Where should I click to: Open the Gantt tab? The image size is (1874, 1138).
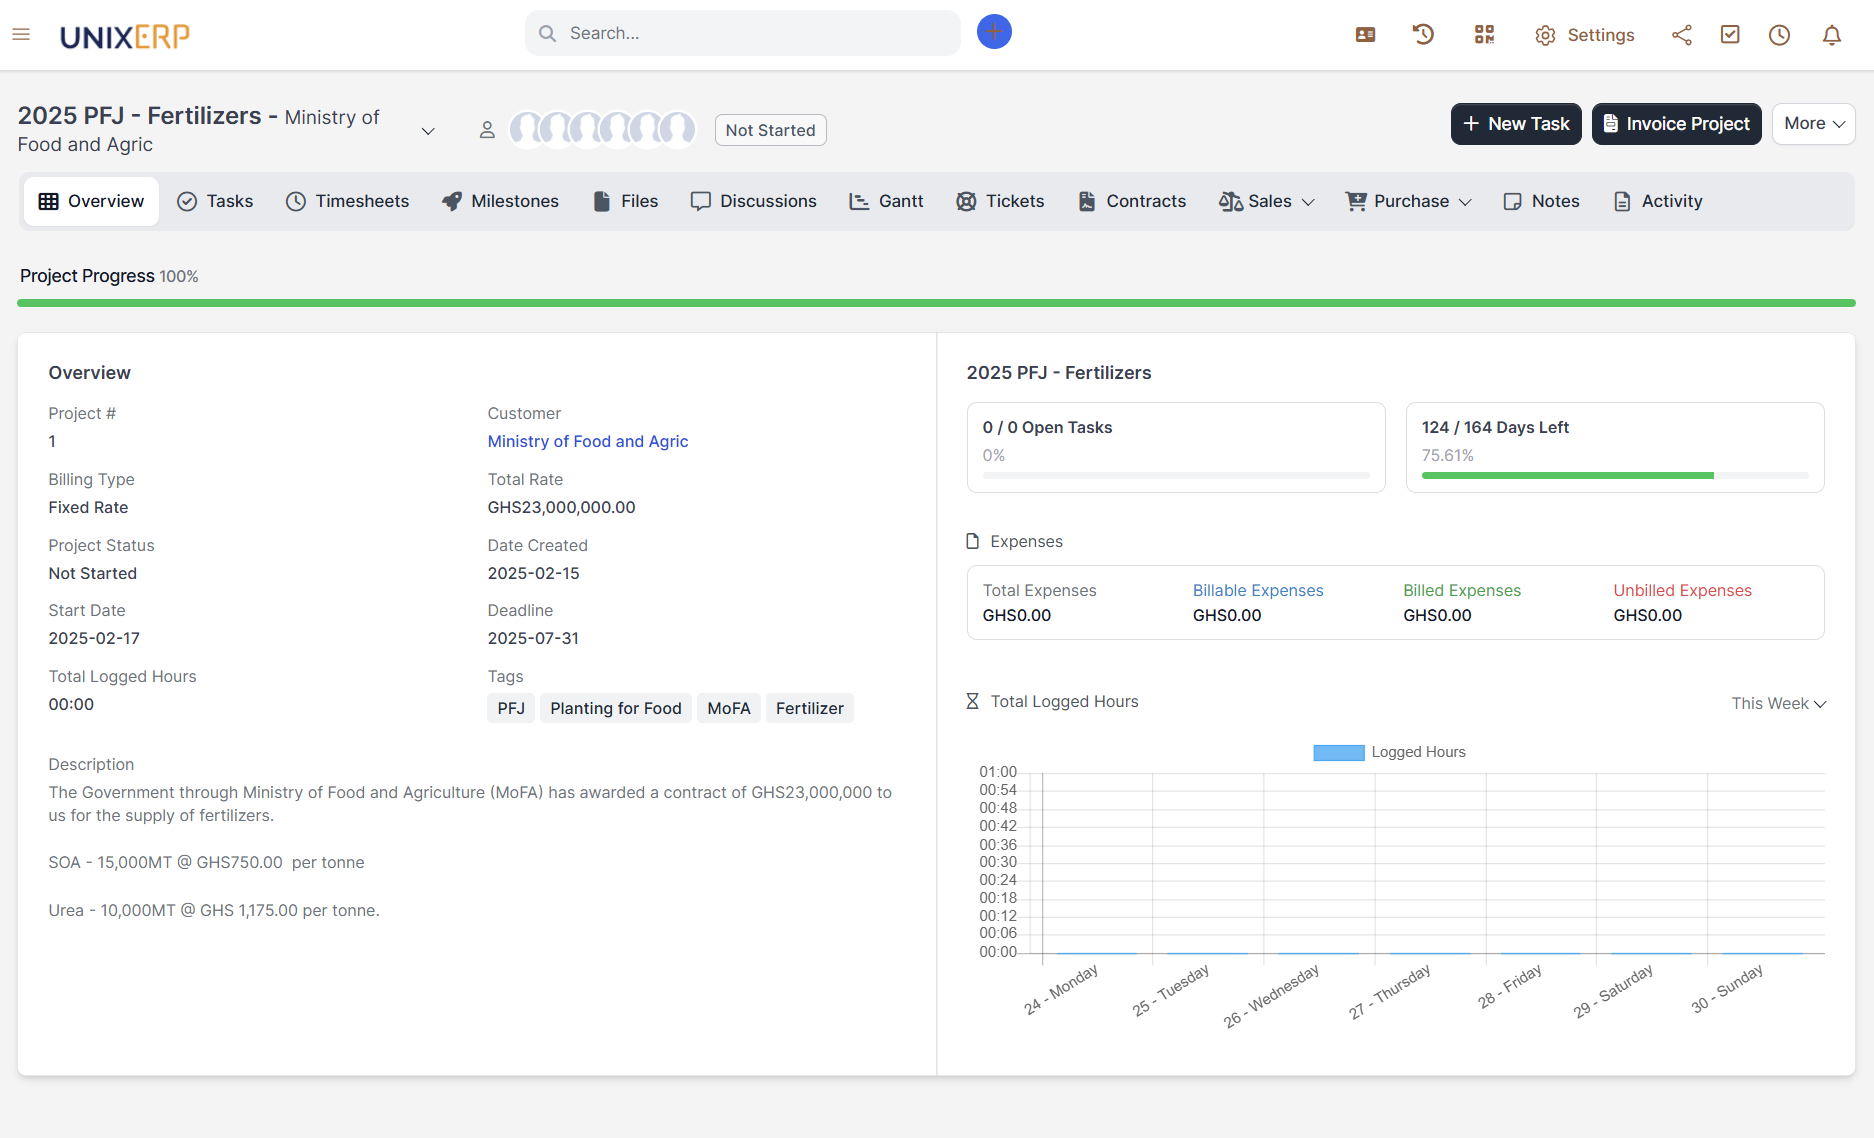[886, 201]
